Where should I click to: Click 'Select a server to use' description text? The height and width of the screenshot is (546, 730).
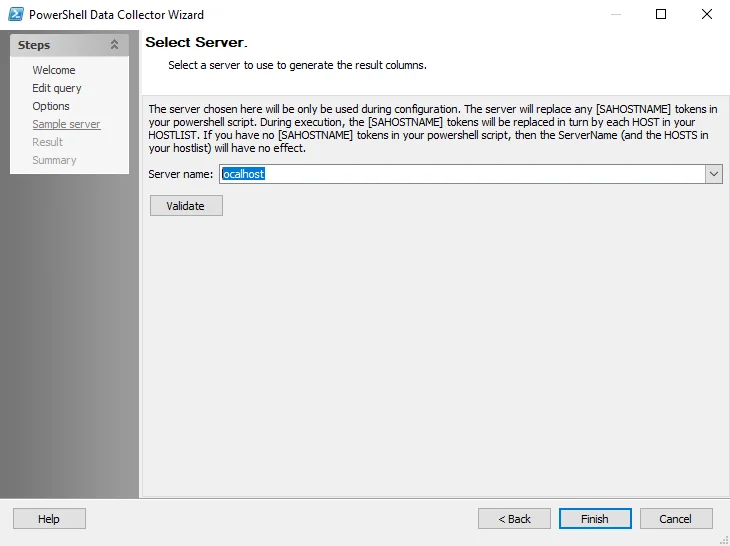click(x=297, y=65)
